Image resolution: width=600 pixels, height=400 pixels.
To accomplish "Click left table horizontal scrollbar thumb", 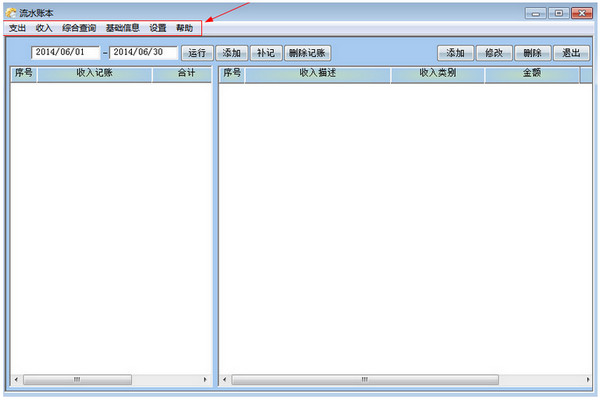I will pyautogui.click(x=77, y=379).
